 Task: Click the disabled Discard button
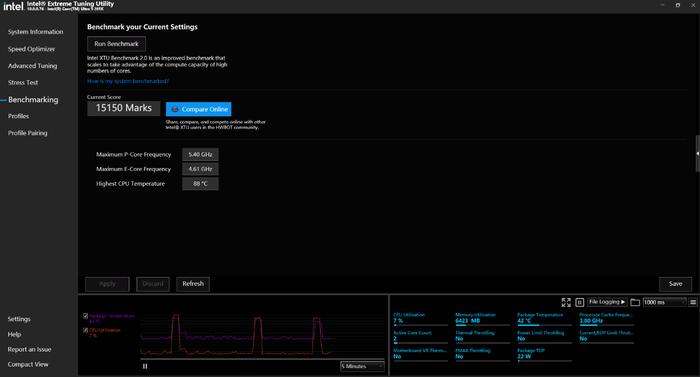[153, 284]
